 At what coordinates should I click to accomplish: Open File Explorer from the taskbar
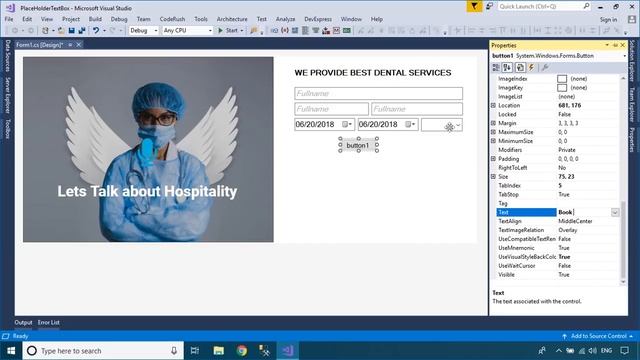pos(219,351)
